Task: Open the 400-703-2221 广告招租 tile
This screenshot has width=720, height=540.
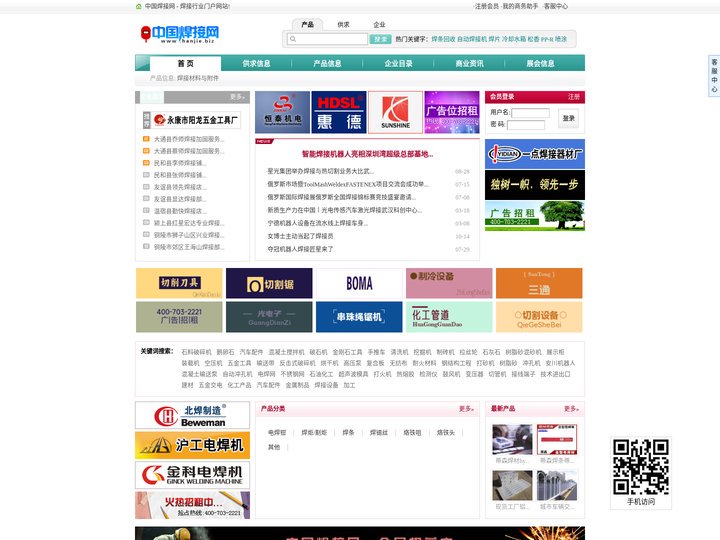Action: (x=179, y=317)
